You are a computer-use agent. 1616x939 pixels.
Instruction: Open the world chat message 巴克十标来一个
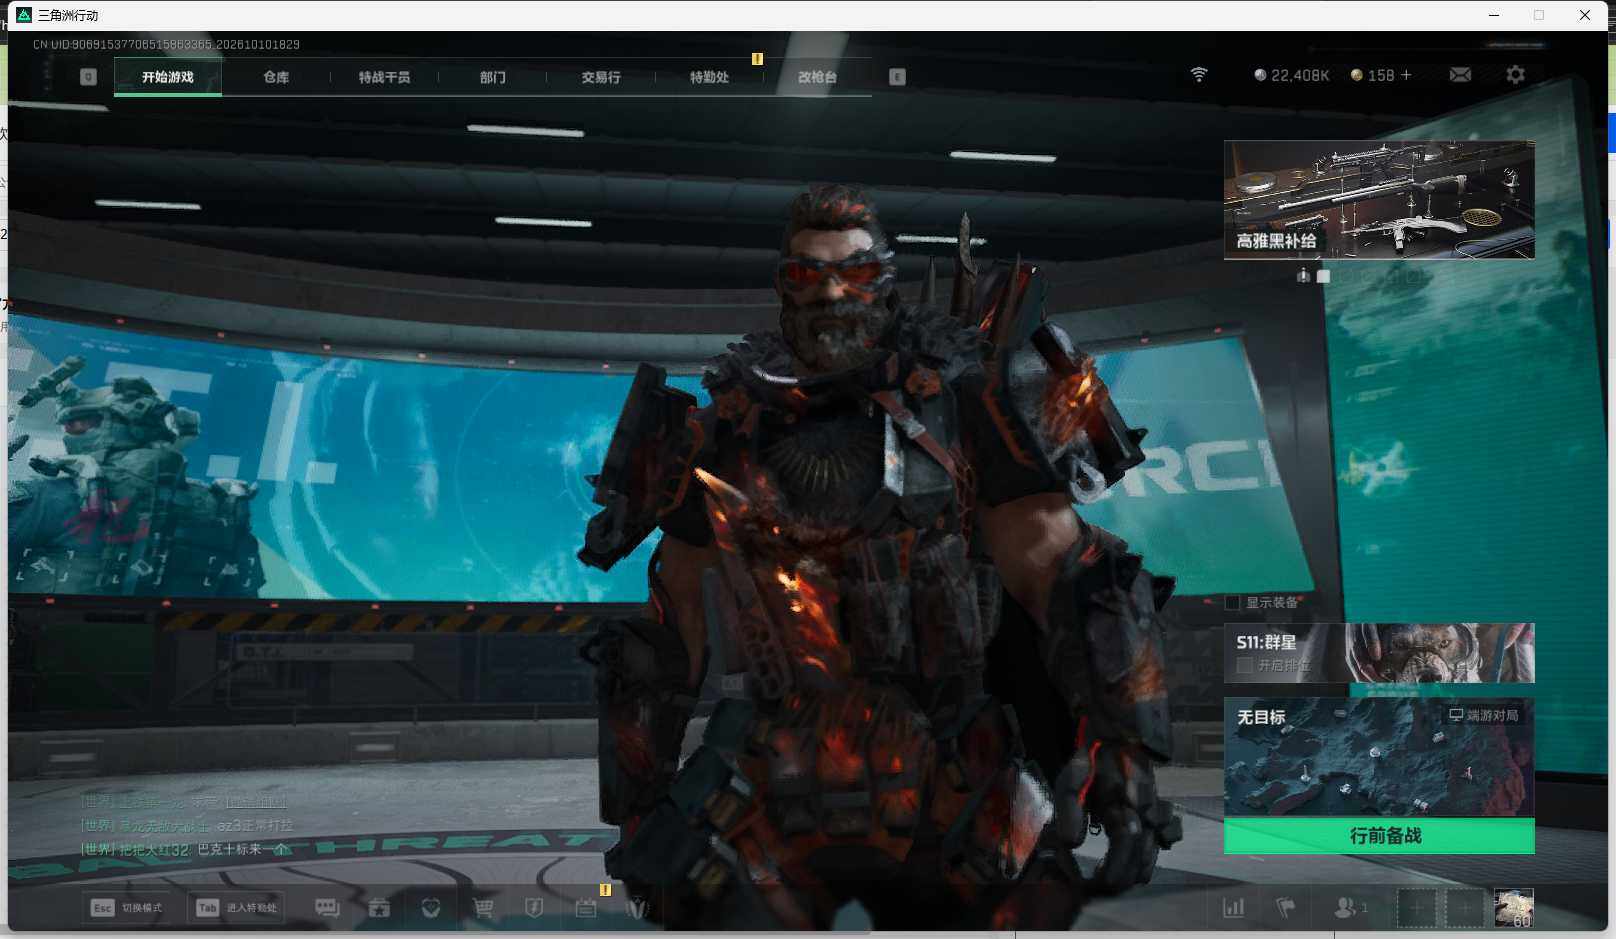click(243, 849)
